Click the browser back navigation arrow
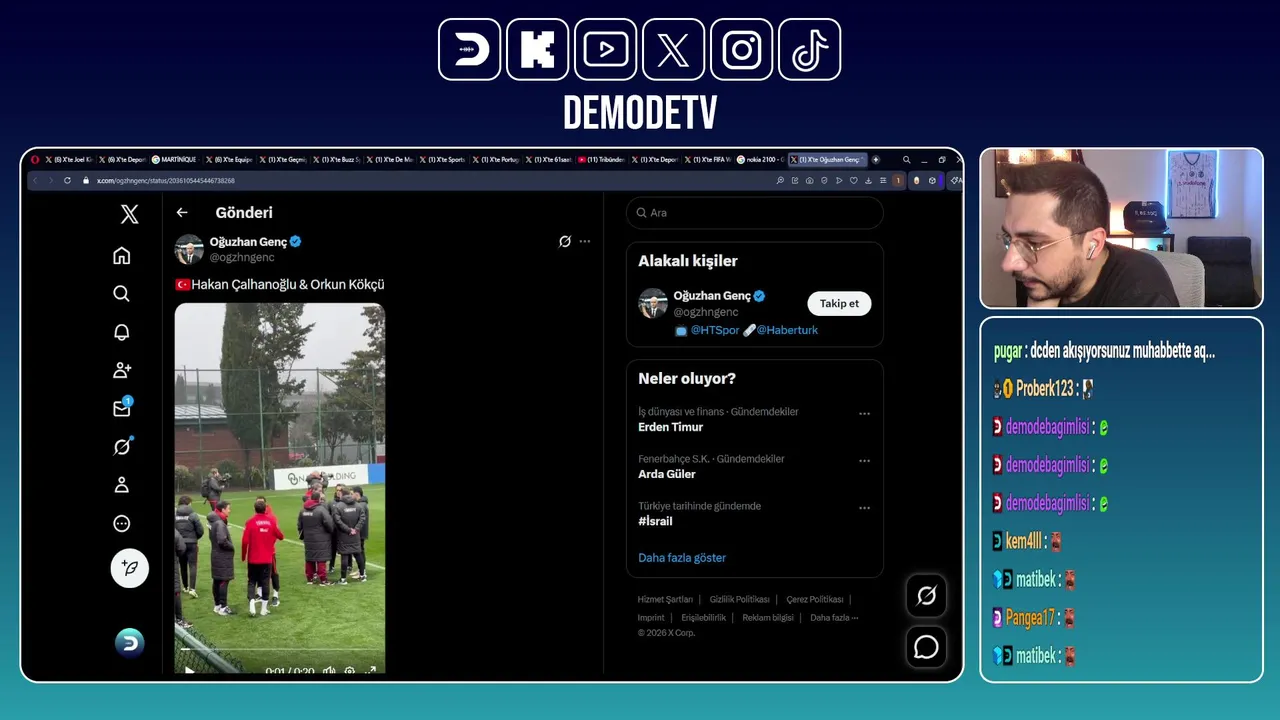The width and height of the screenshot is (1280, 720). pos(35,181)
